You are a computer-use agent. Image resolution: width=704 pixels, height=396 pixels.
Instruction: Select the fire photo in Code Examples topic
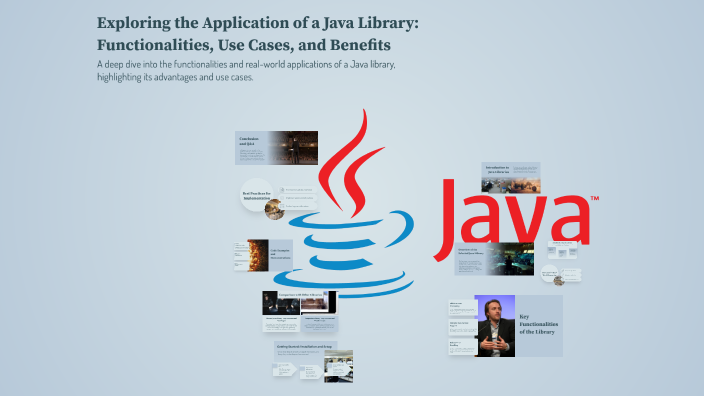pyautogui.click(x=258, y=255)
